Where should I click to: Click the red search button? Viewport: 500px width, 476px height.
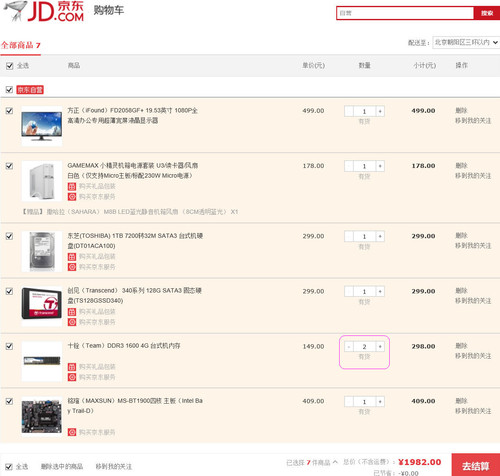pyautogui.click(x=487, y=13)
